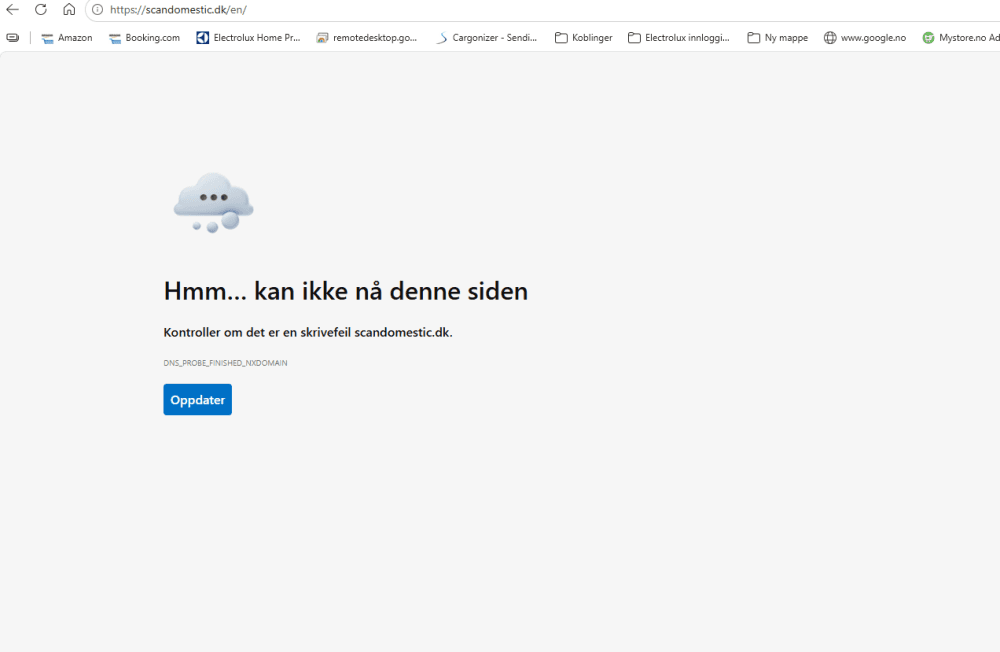This screenshot has height=652, width=1000.
Task: Open the www.google.no bookmark
Action: pos(865,38)
